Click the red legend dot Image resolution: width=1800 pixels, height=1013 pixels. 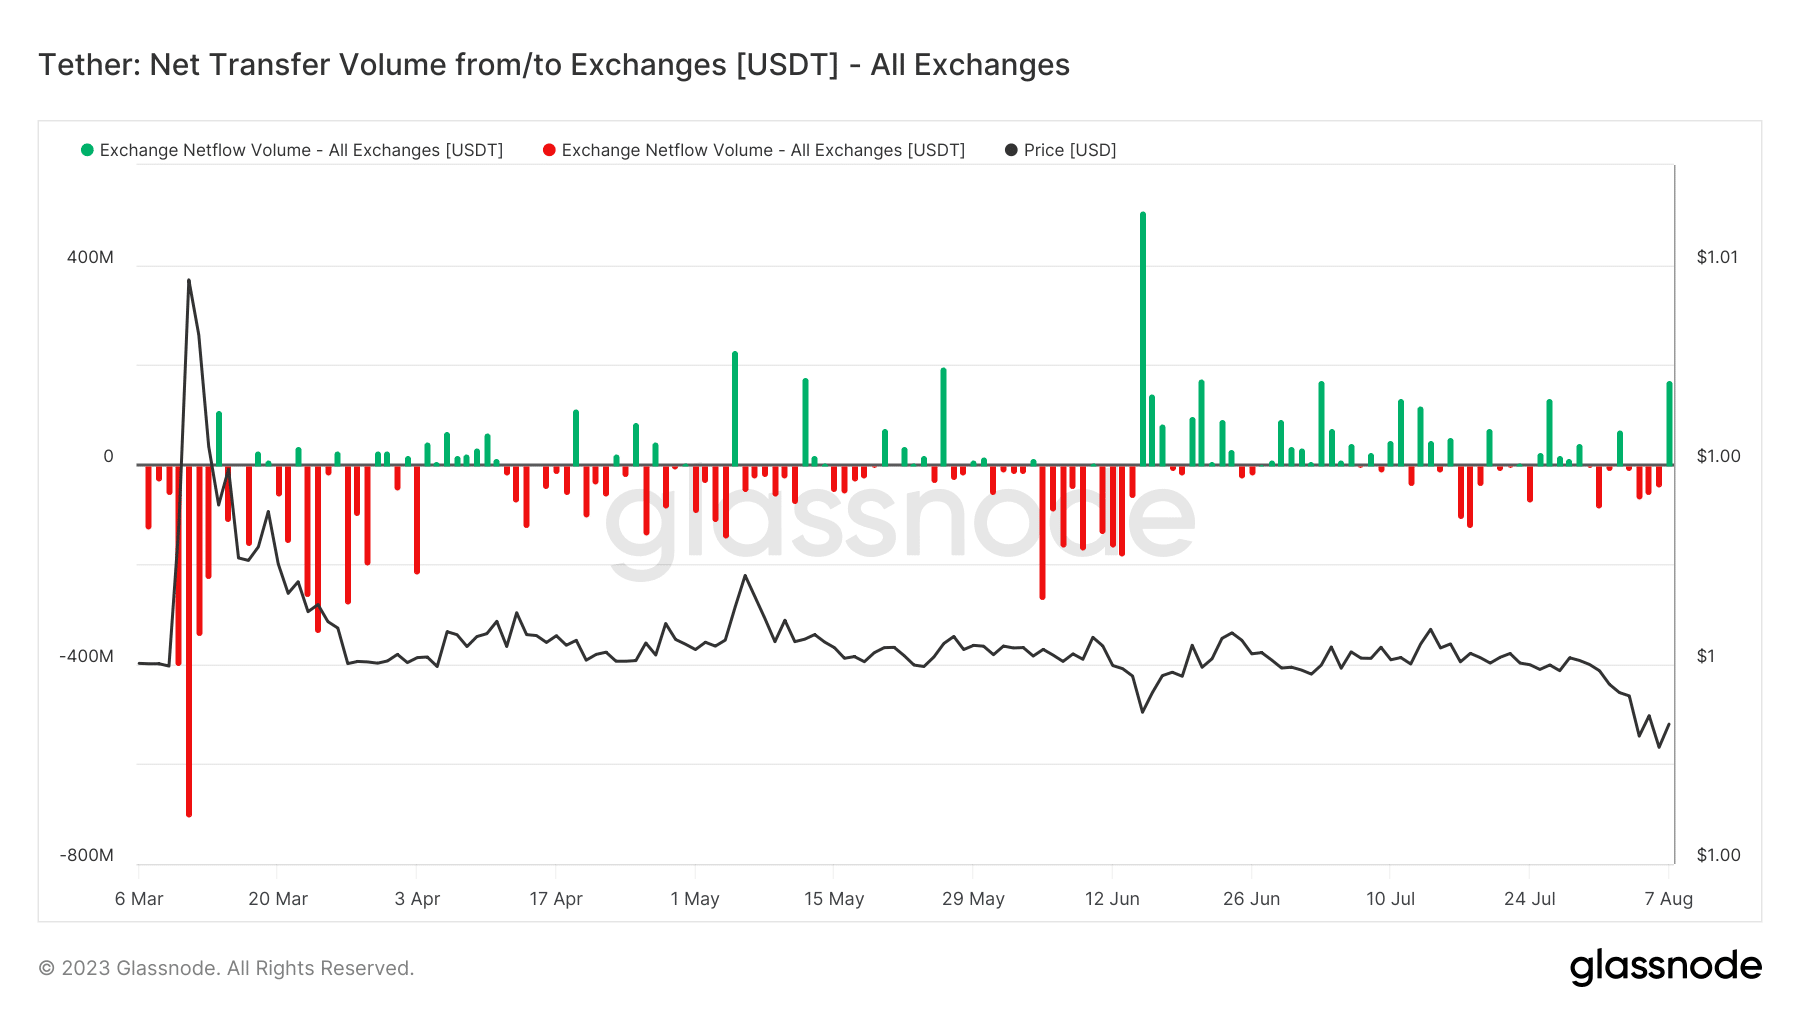click(549, 150)
